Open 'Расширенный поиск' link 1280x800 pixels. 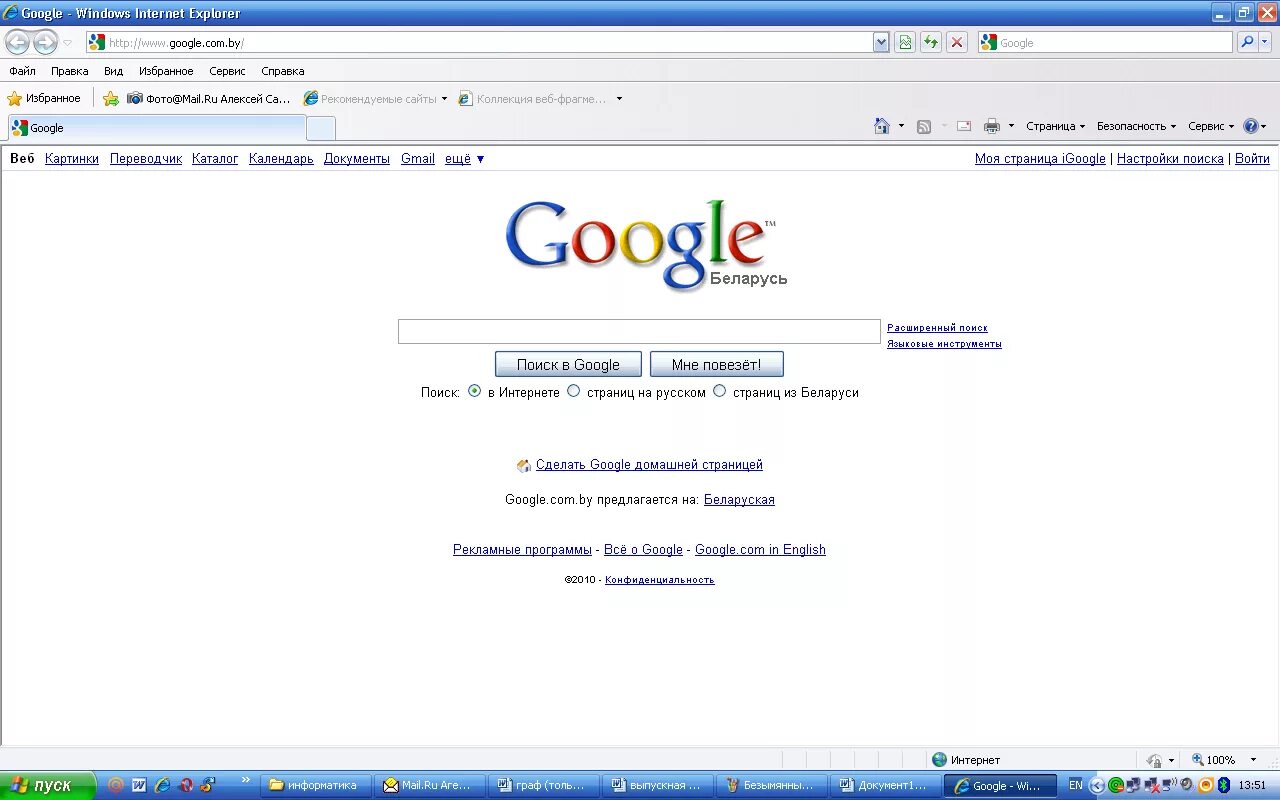point(937,328)
